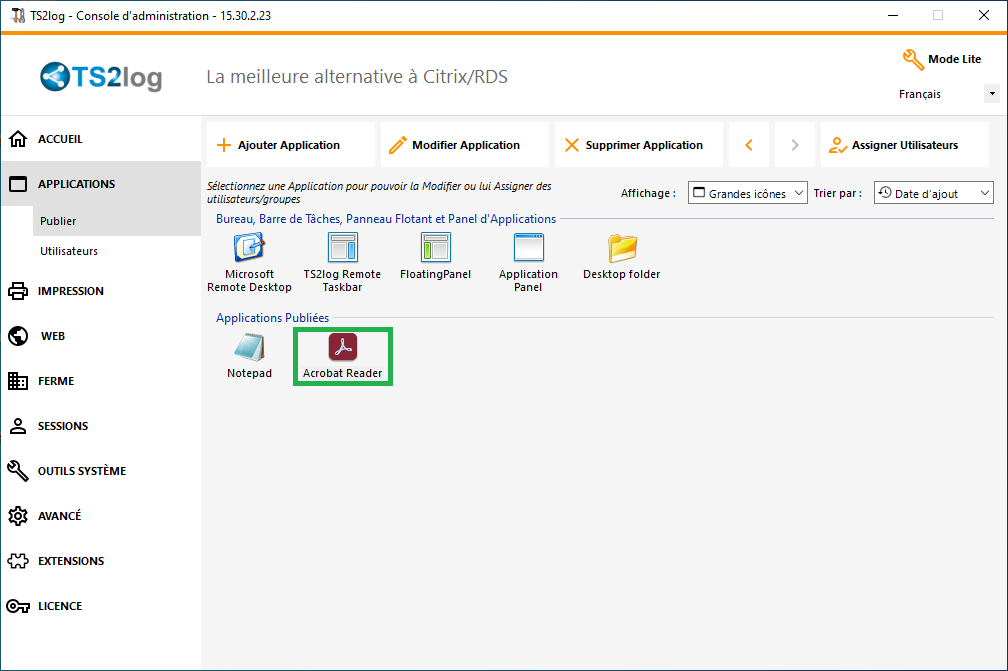1008x671 pixels.
Task: Open the AVANCÉ settings section
Action: (x=101, y=516)
